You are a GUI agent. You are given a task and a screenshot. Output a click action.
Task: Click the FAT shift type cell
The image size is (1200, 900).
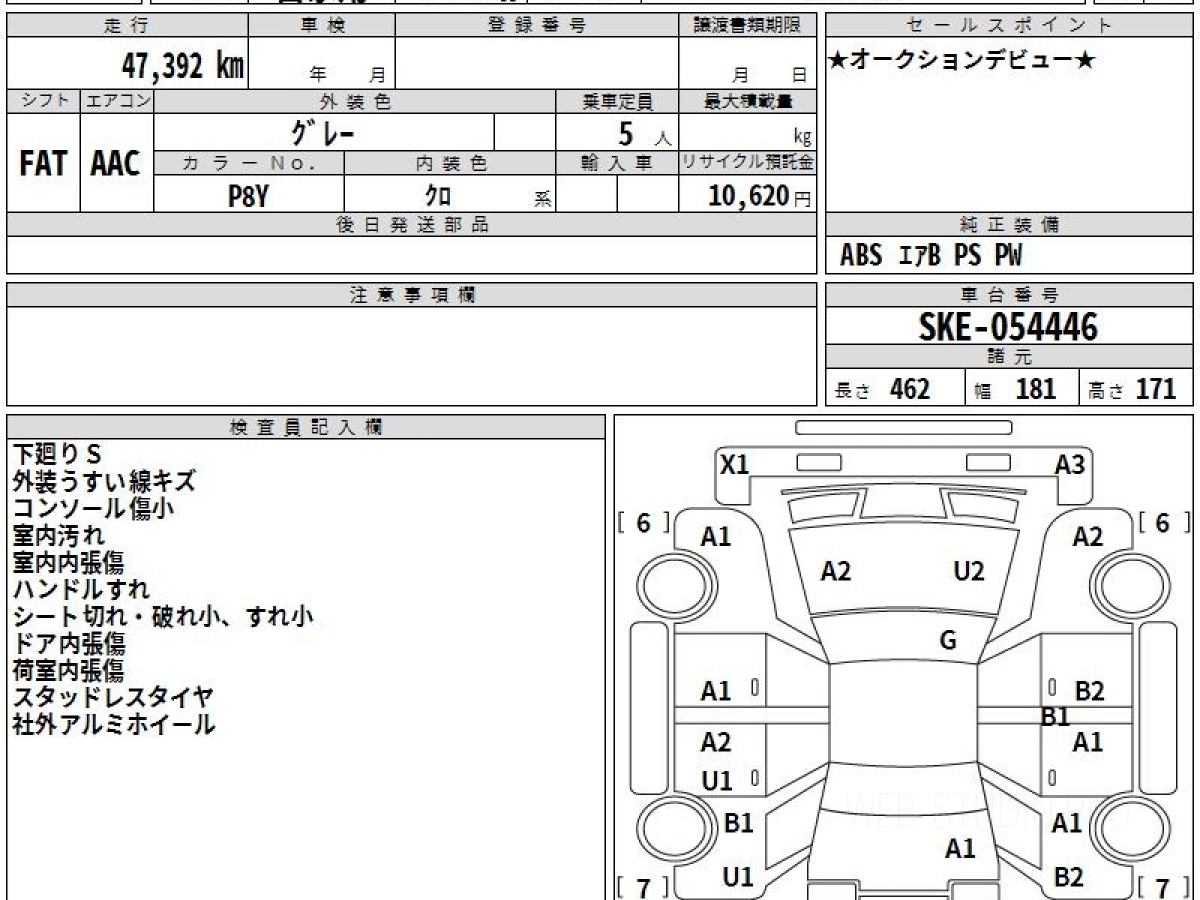tap(43, 163)
